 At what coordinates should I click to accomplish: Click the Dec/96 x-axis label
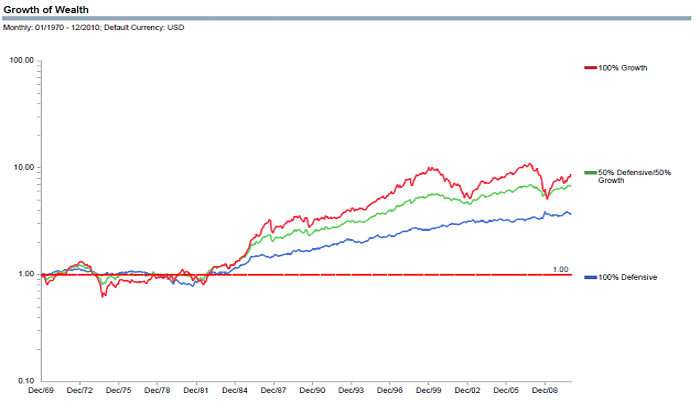tap(390, 391)
